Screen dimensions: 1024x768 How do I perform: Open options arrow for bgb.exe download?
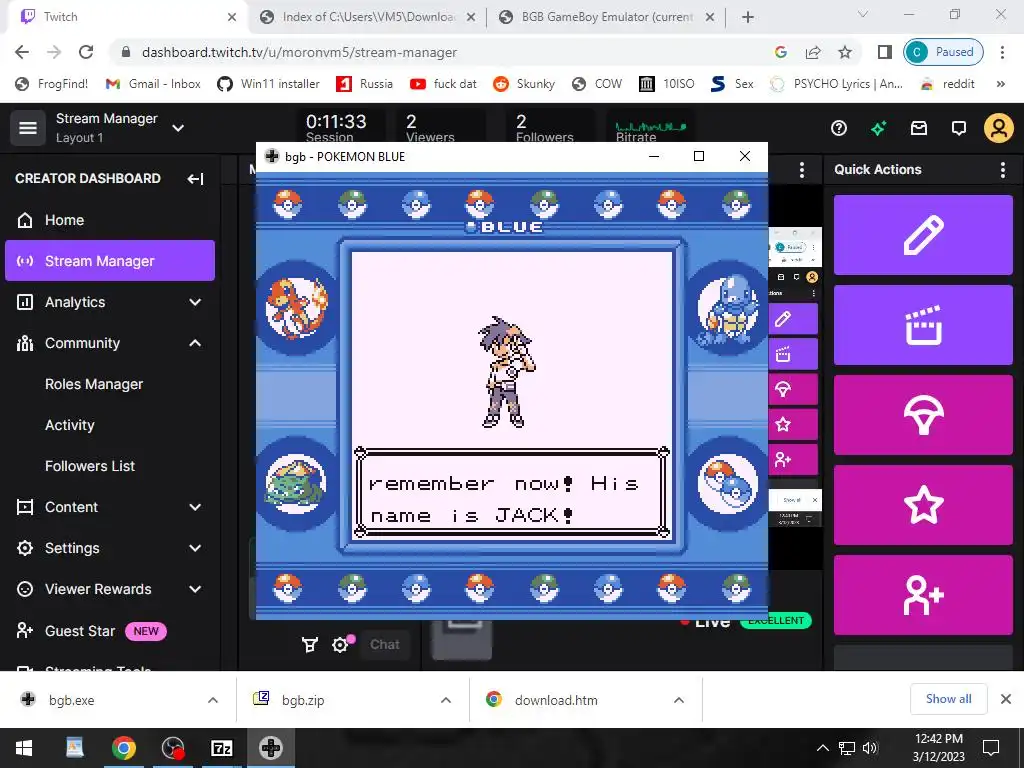pyautogui.click(x=213, y=700)
